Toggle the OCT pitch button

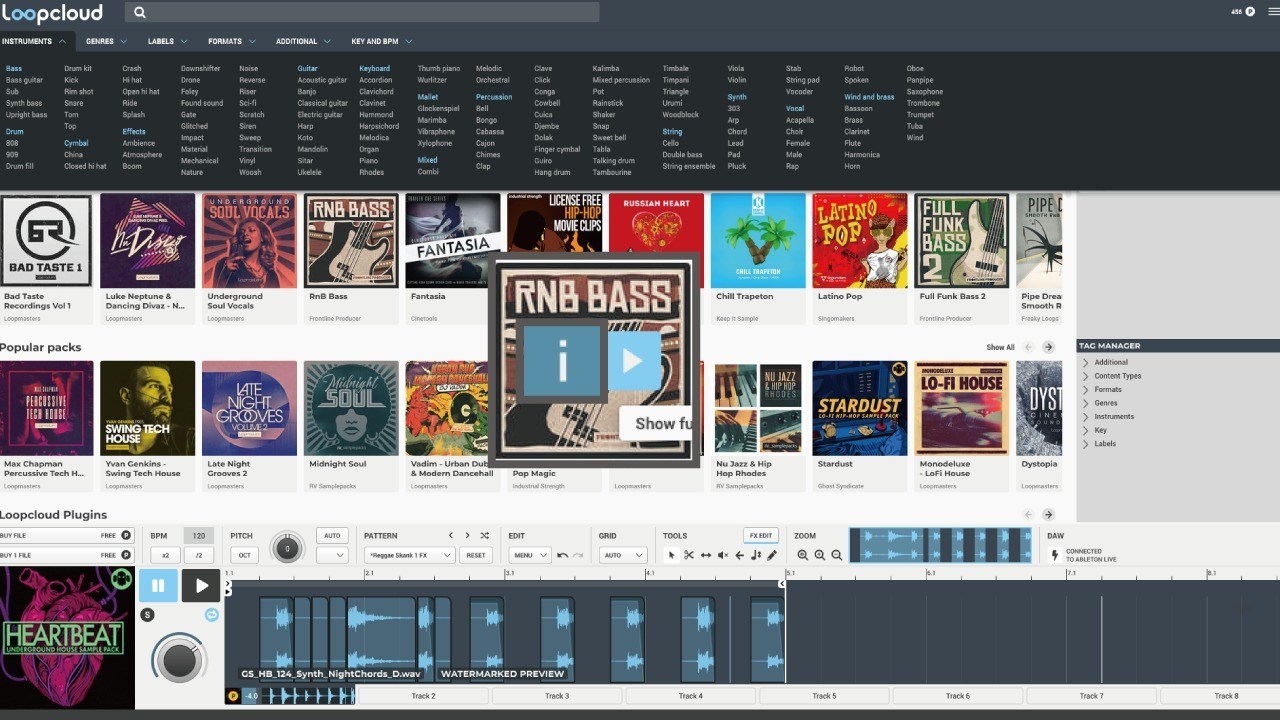[244, 555]
